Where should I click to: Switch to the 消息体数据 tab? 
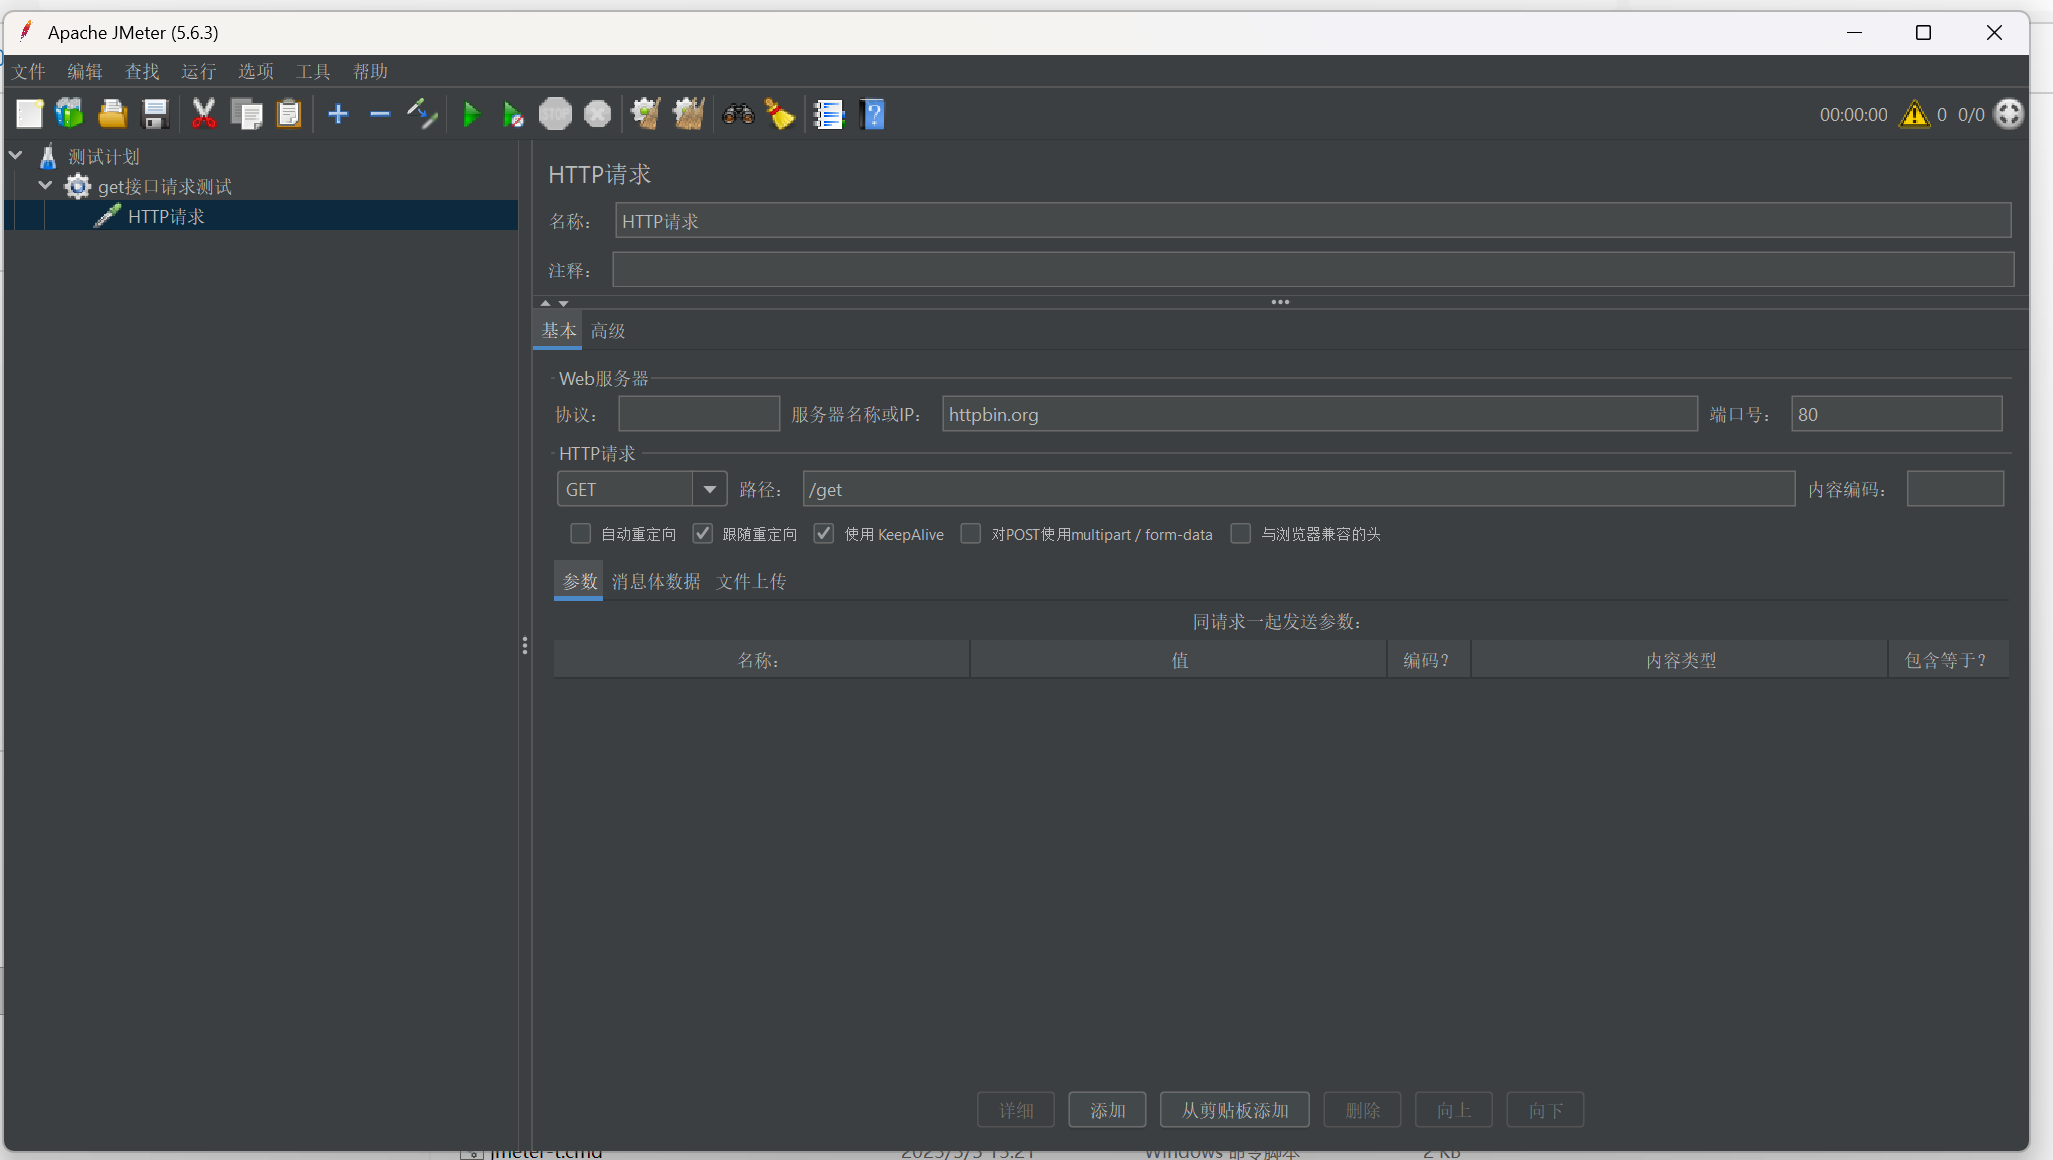pos(655,582)
